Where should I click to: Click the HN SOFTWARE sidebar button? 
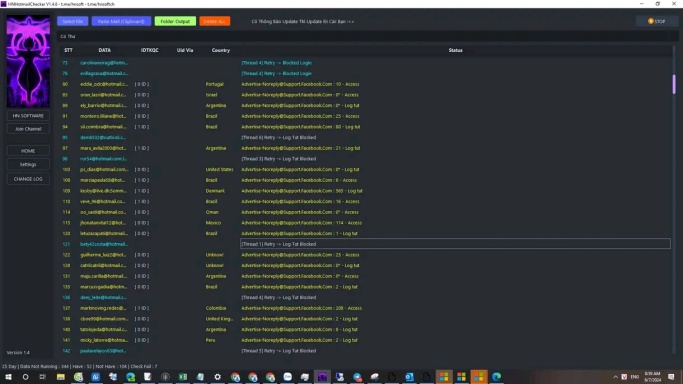click(28, 116)
